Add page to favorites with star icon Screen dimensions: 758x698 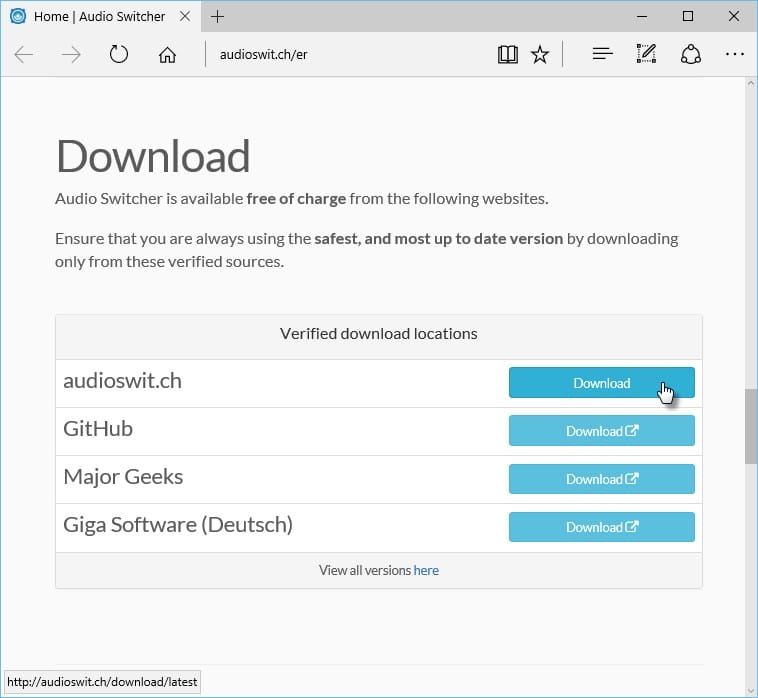click(x=539, y=55)
